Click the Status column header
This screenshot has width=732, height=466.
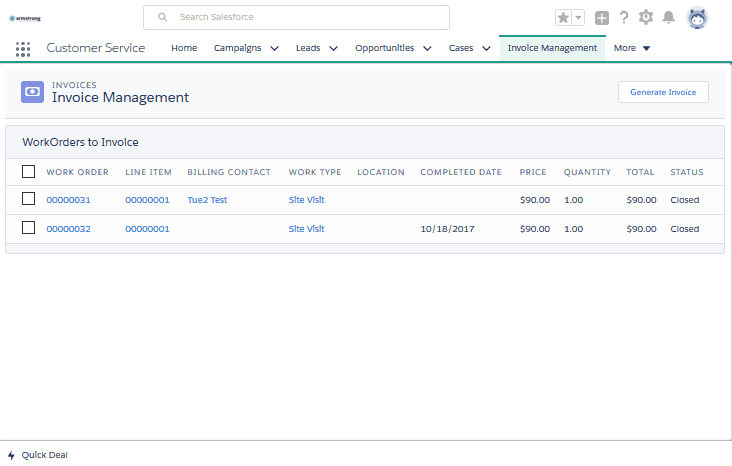tap(686, 172)
